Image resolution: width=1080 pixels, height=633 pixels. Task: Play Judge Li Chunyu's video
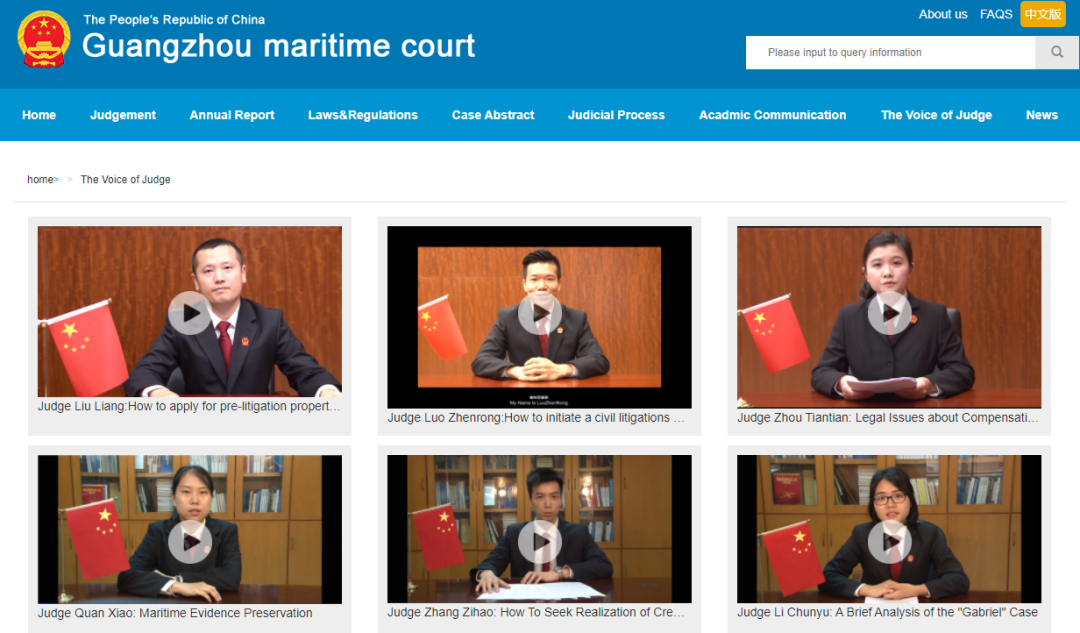pos(888,542)
